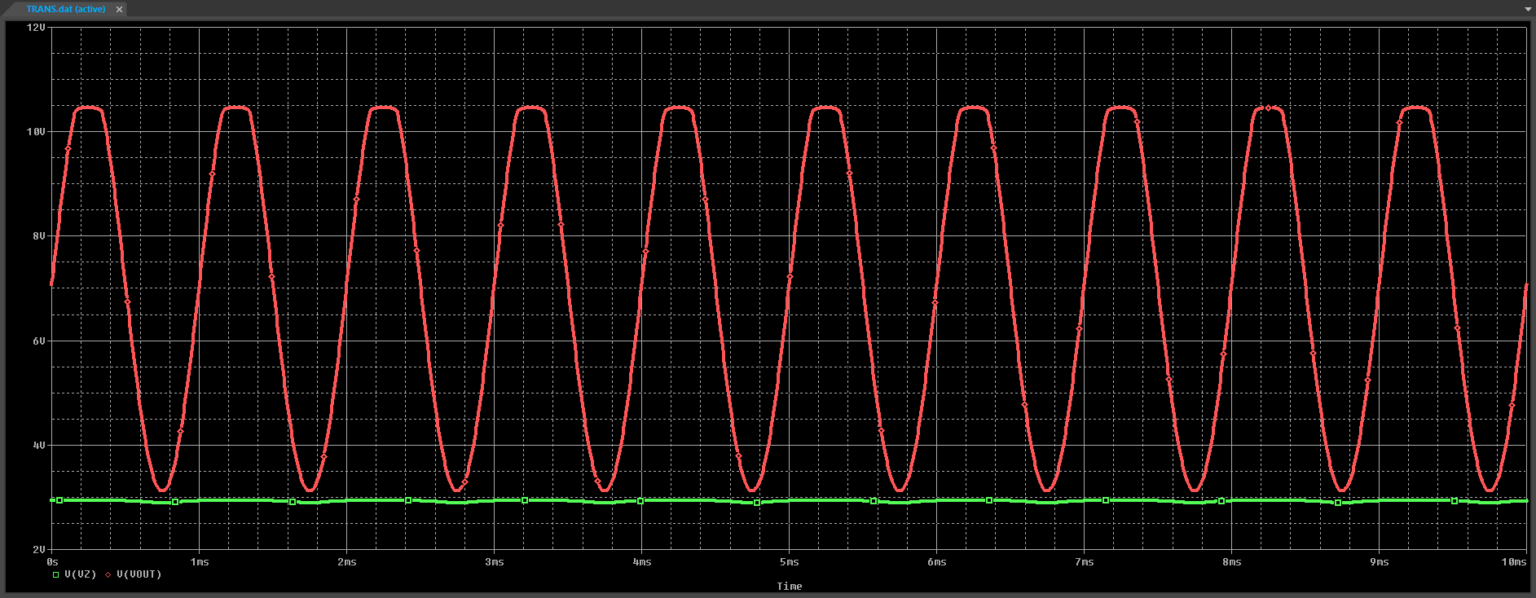The height and width of the screenshot is (598, 1536).
Task: Click a marker in the waveform trough near 4ms
Action: pyautogui.click(x=597, y=479)
